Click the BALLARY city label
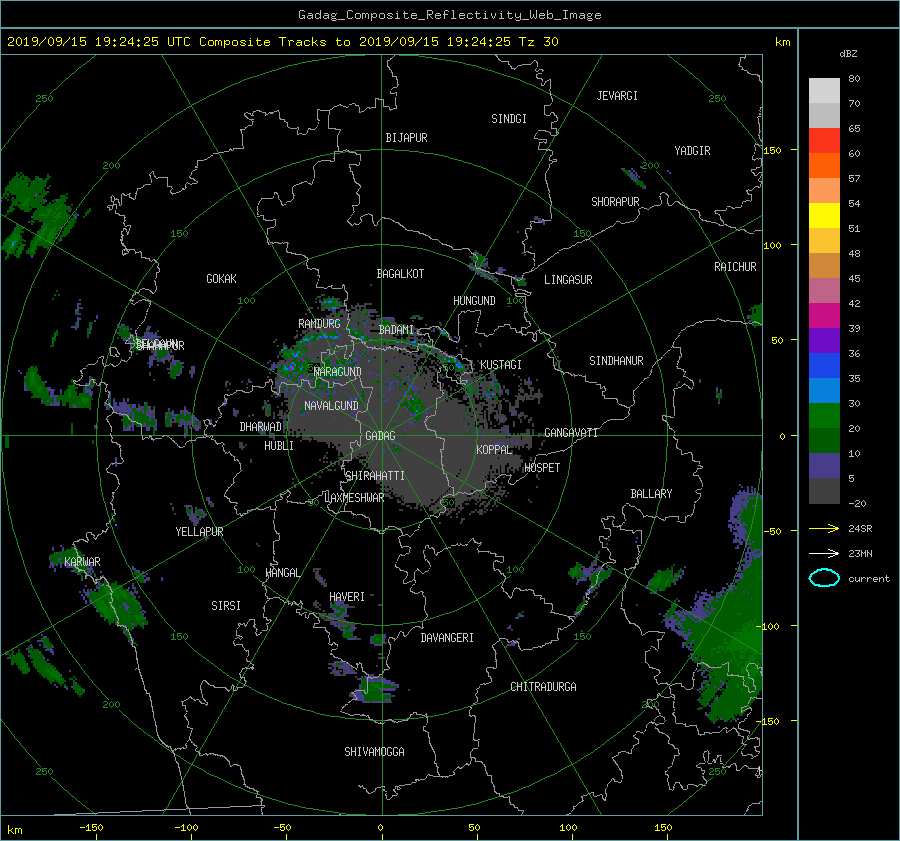This screenshot has width=900, height=841. [x=651, y=494]
